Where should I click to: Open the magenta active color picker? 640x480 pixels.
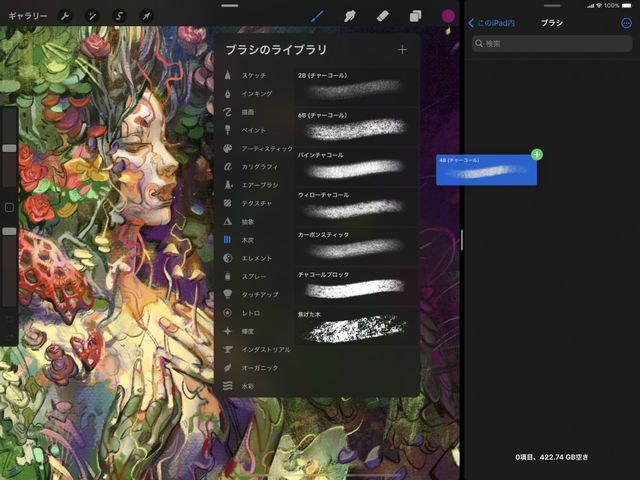pyautogui.click(x=448, y=16)
